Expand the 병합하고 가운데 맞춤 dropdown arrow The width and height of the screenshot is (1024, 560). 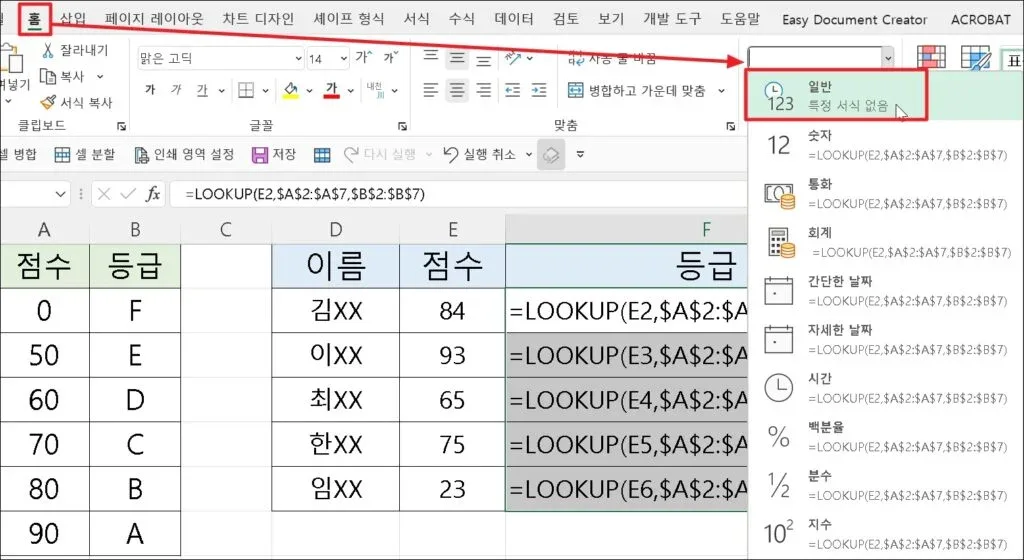point(722,91)
